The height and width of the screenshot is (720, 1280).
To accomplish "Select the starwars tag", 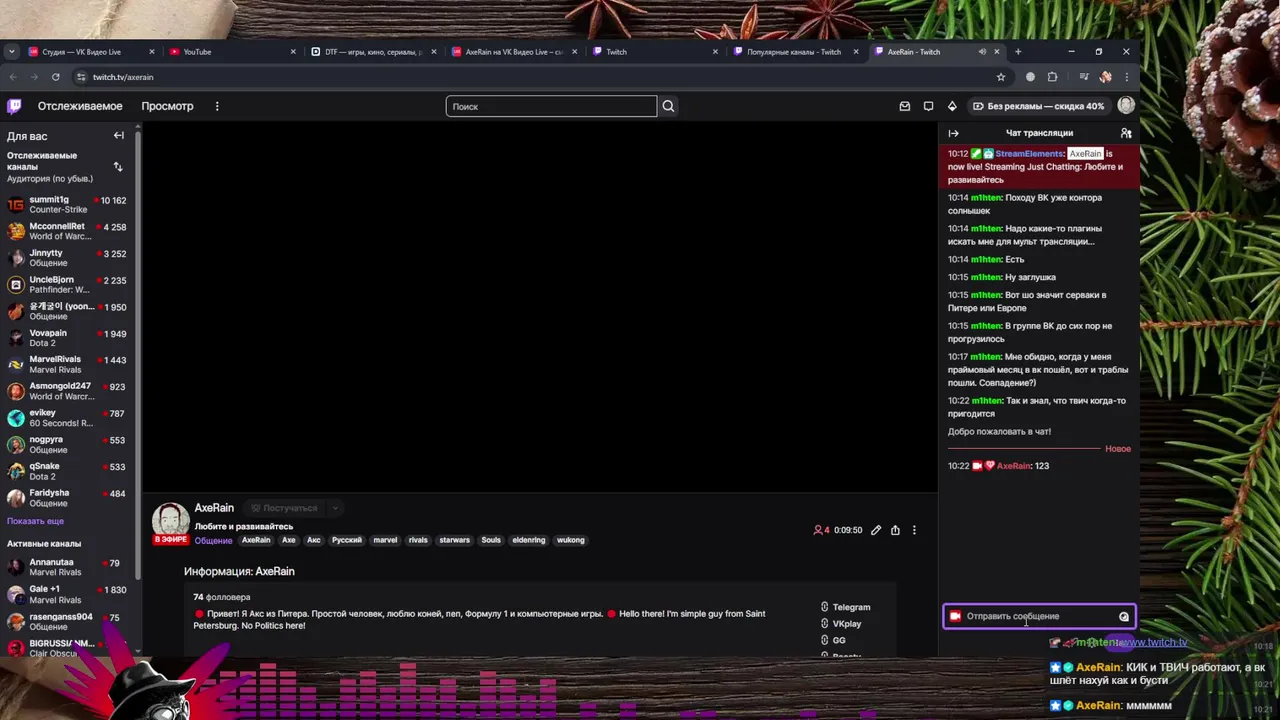I will pos(454,540).
